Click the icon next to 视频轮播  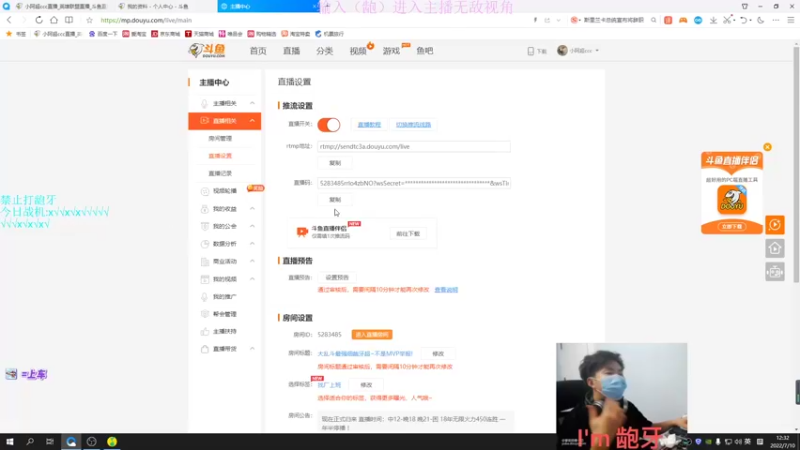205,191
